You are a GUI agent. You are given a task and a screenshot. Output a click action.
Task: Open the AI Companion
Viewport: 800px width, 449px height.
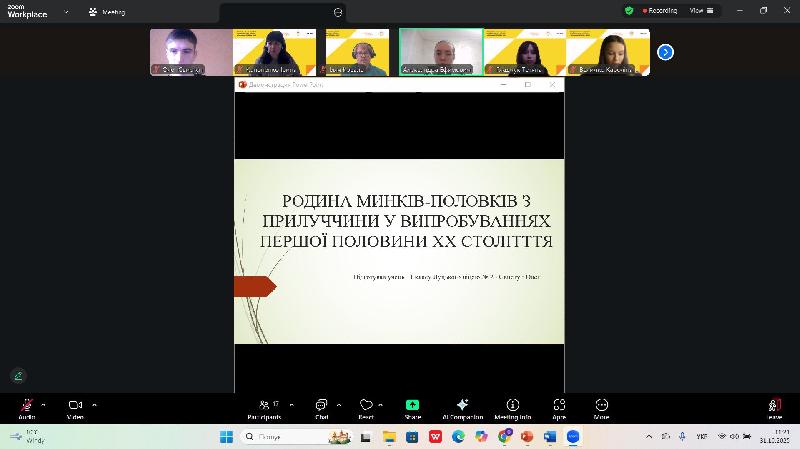point(461,406)
